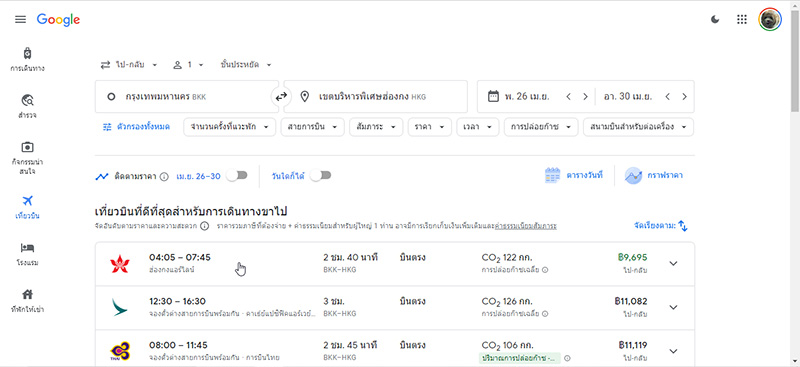Open สำรวจ (Explore) in sidebar
The image size is (800, 367).
(28, 106)
